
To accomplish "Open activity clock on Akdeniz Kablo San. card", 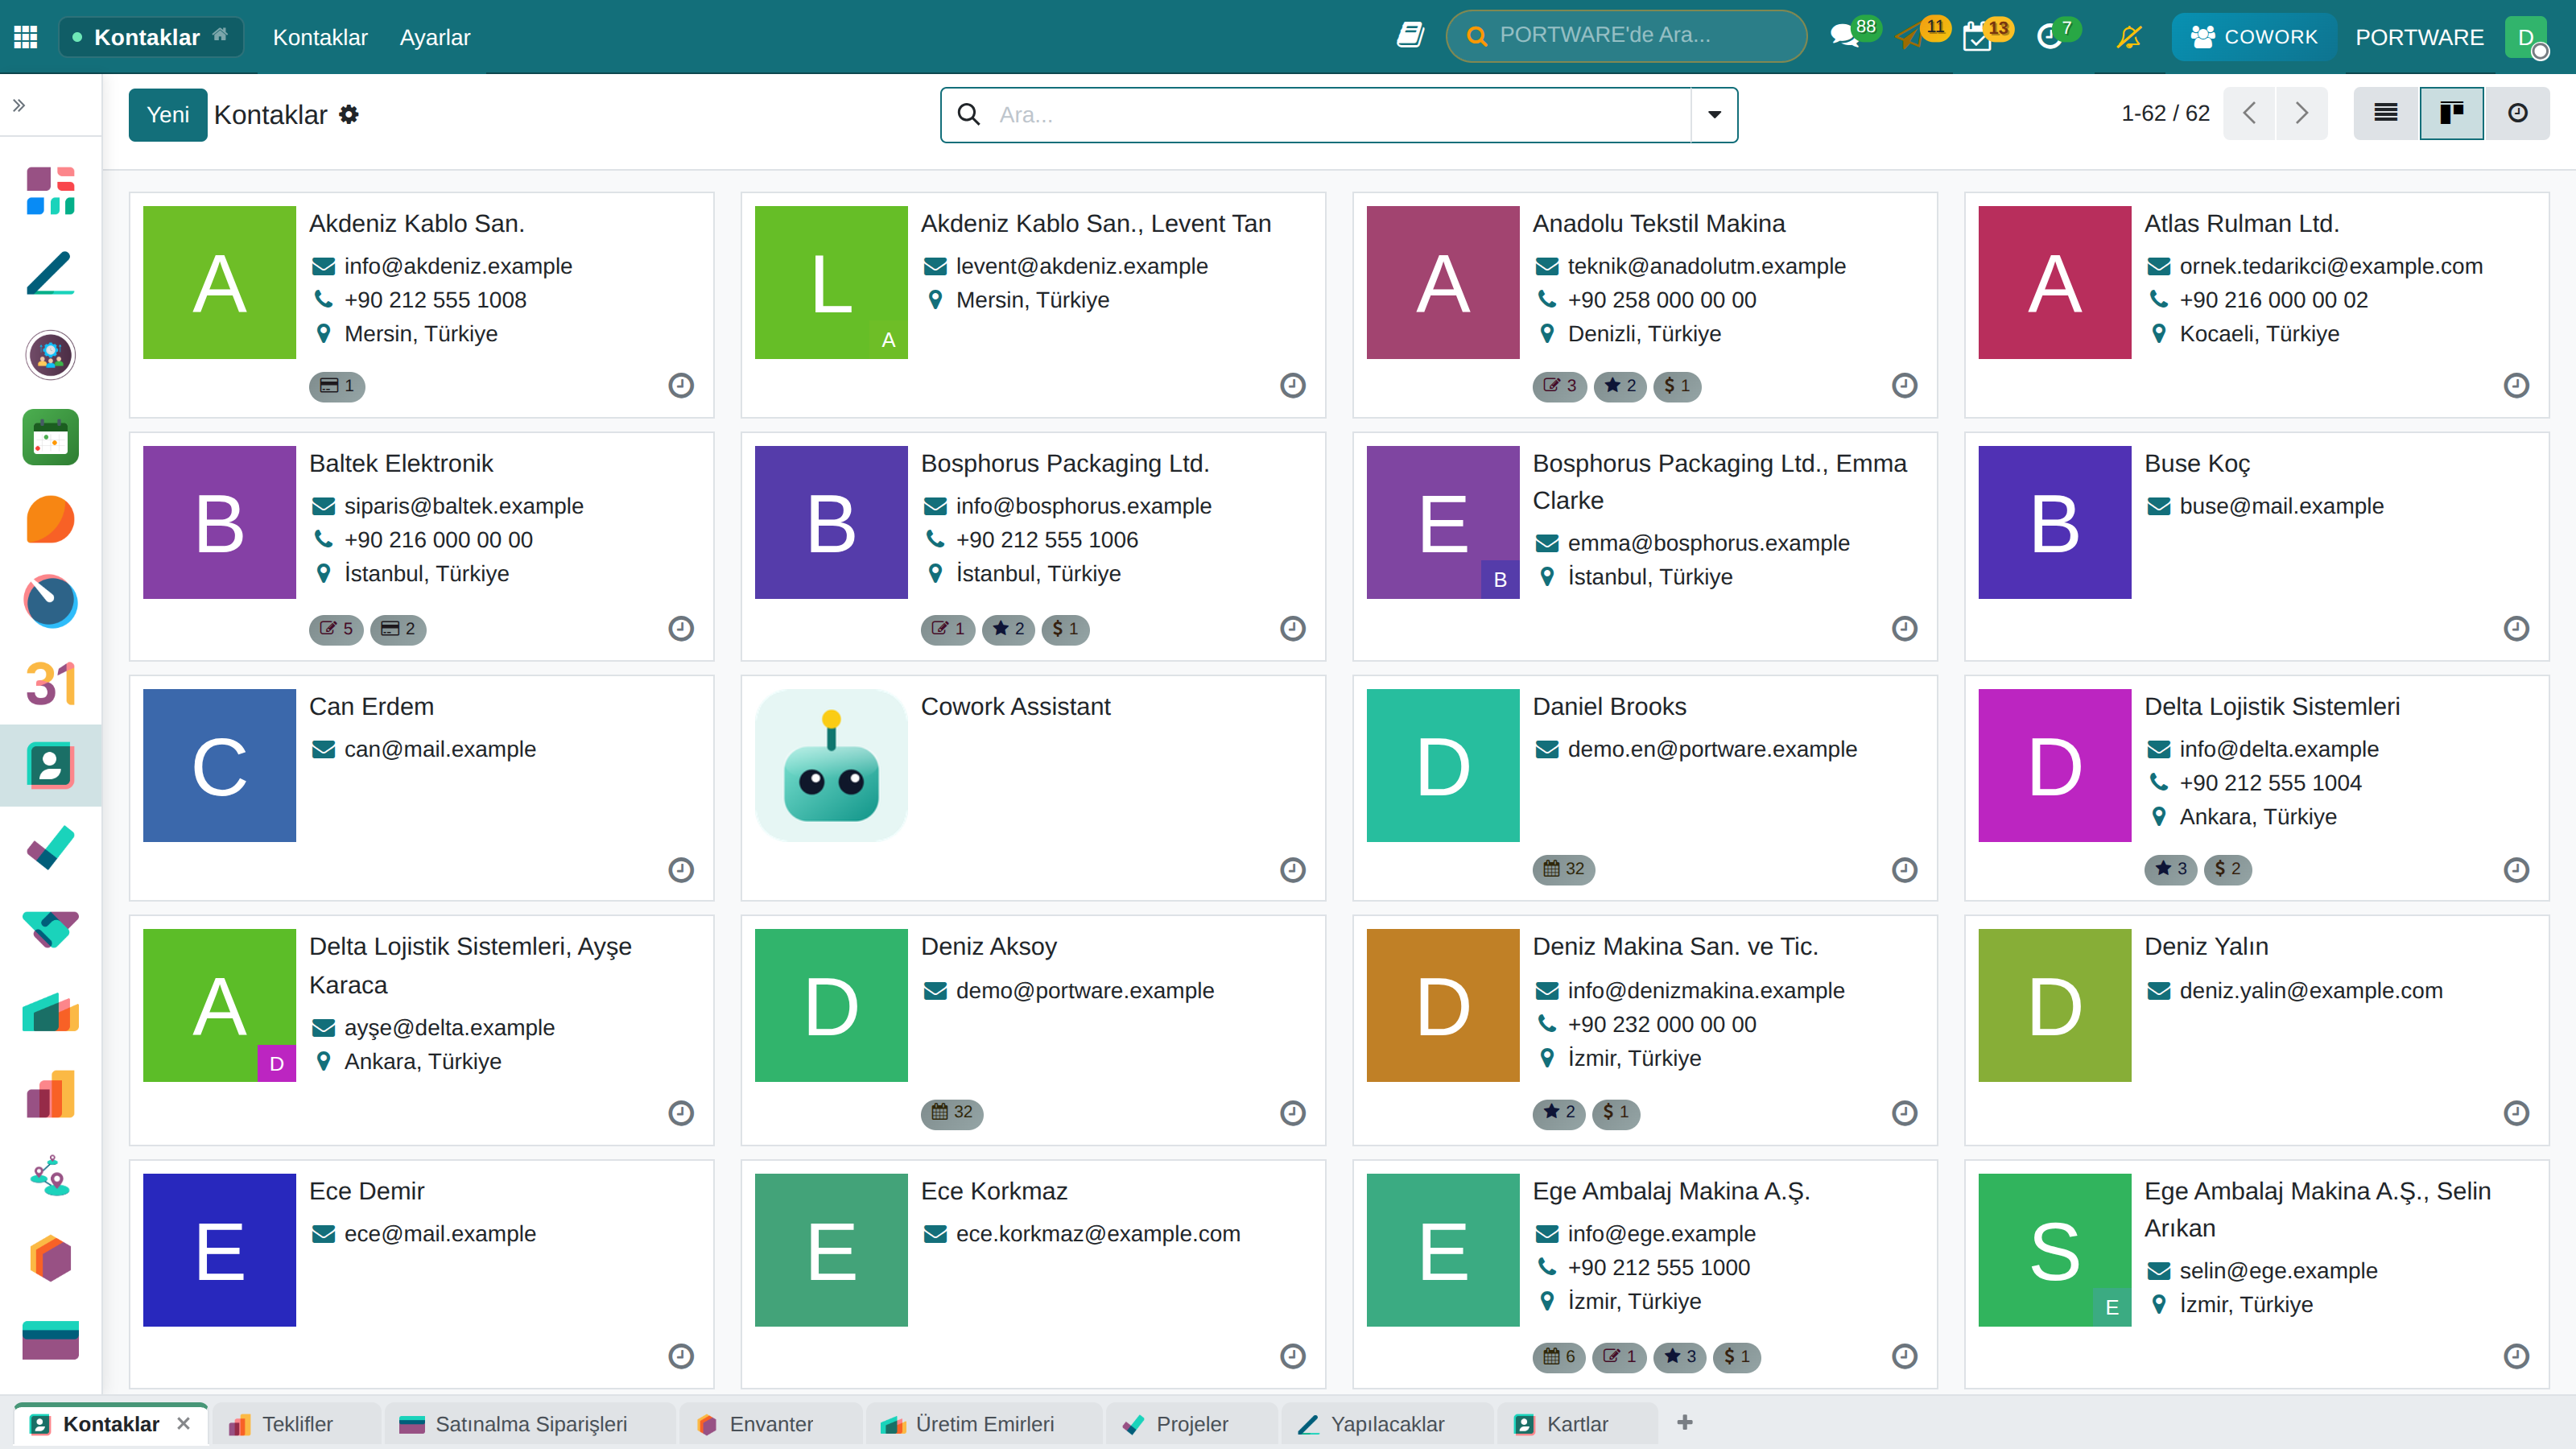I will click(x=681, y=385).
